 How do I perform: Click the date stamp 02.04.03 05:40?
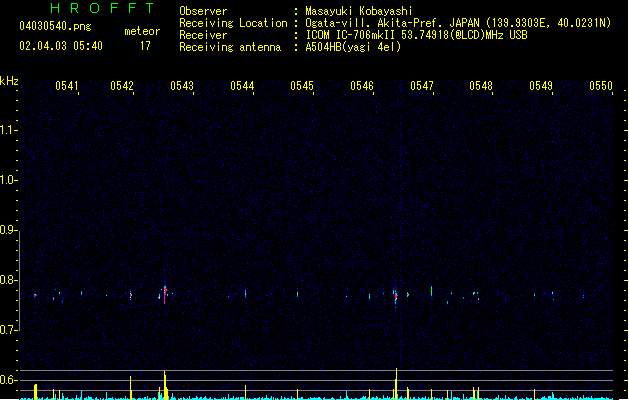[x=61, y=46]
